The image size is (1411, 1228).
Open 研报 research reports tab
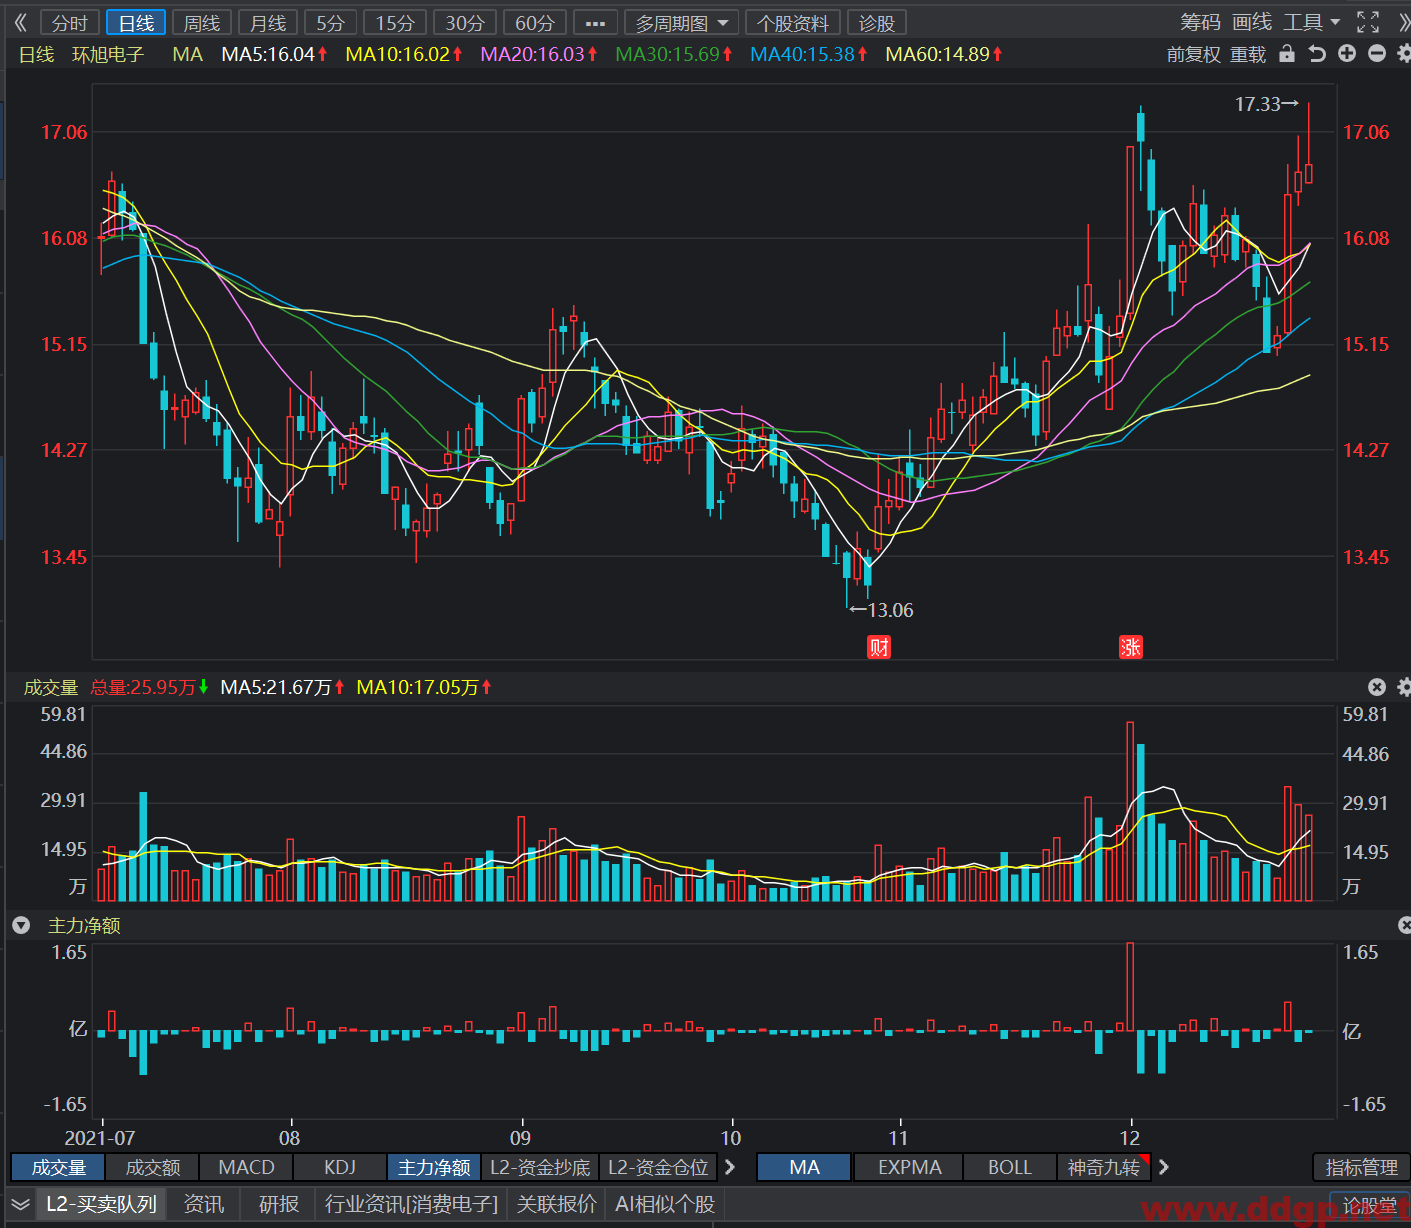[x=278, y=1204]
